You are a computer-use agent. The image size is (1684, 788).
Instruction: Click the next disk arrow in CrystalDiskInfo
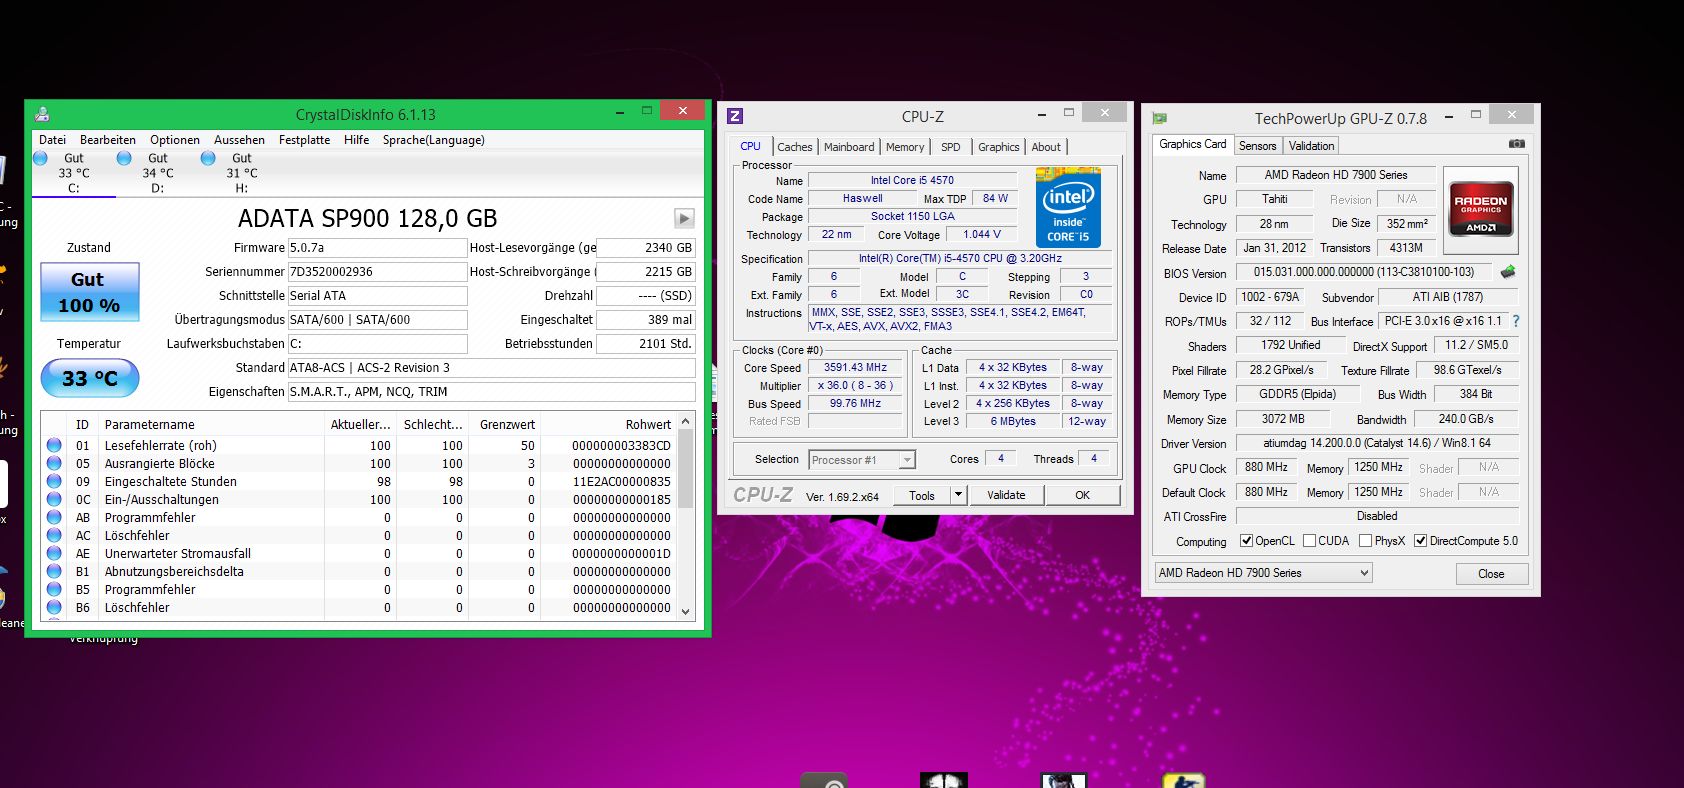(x=684, y=218)
